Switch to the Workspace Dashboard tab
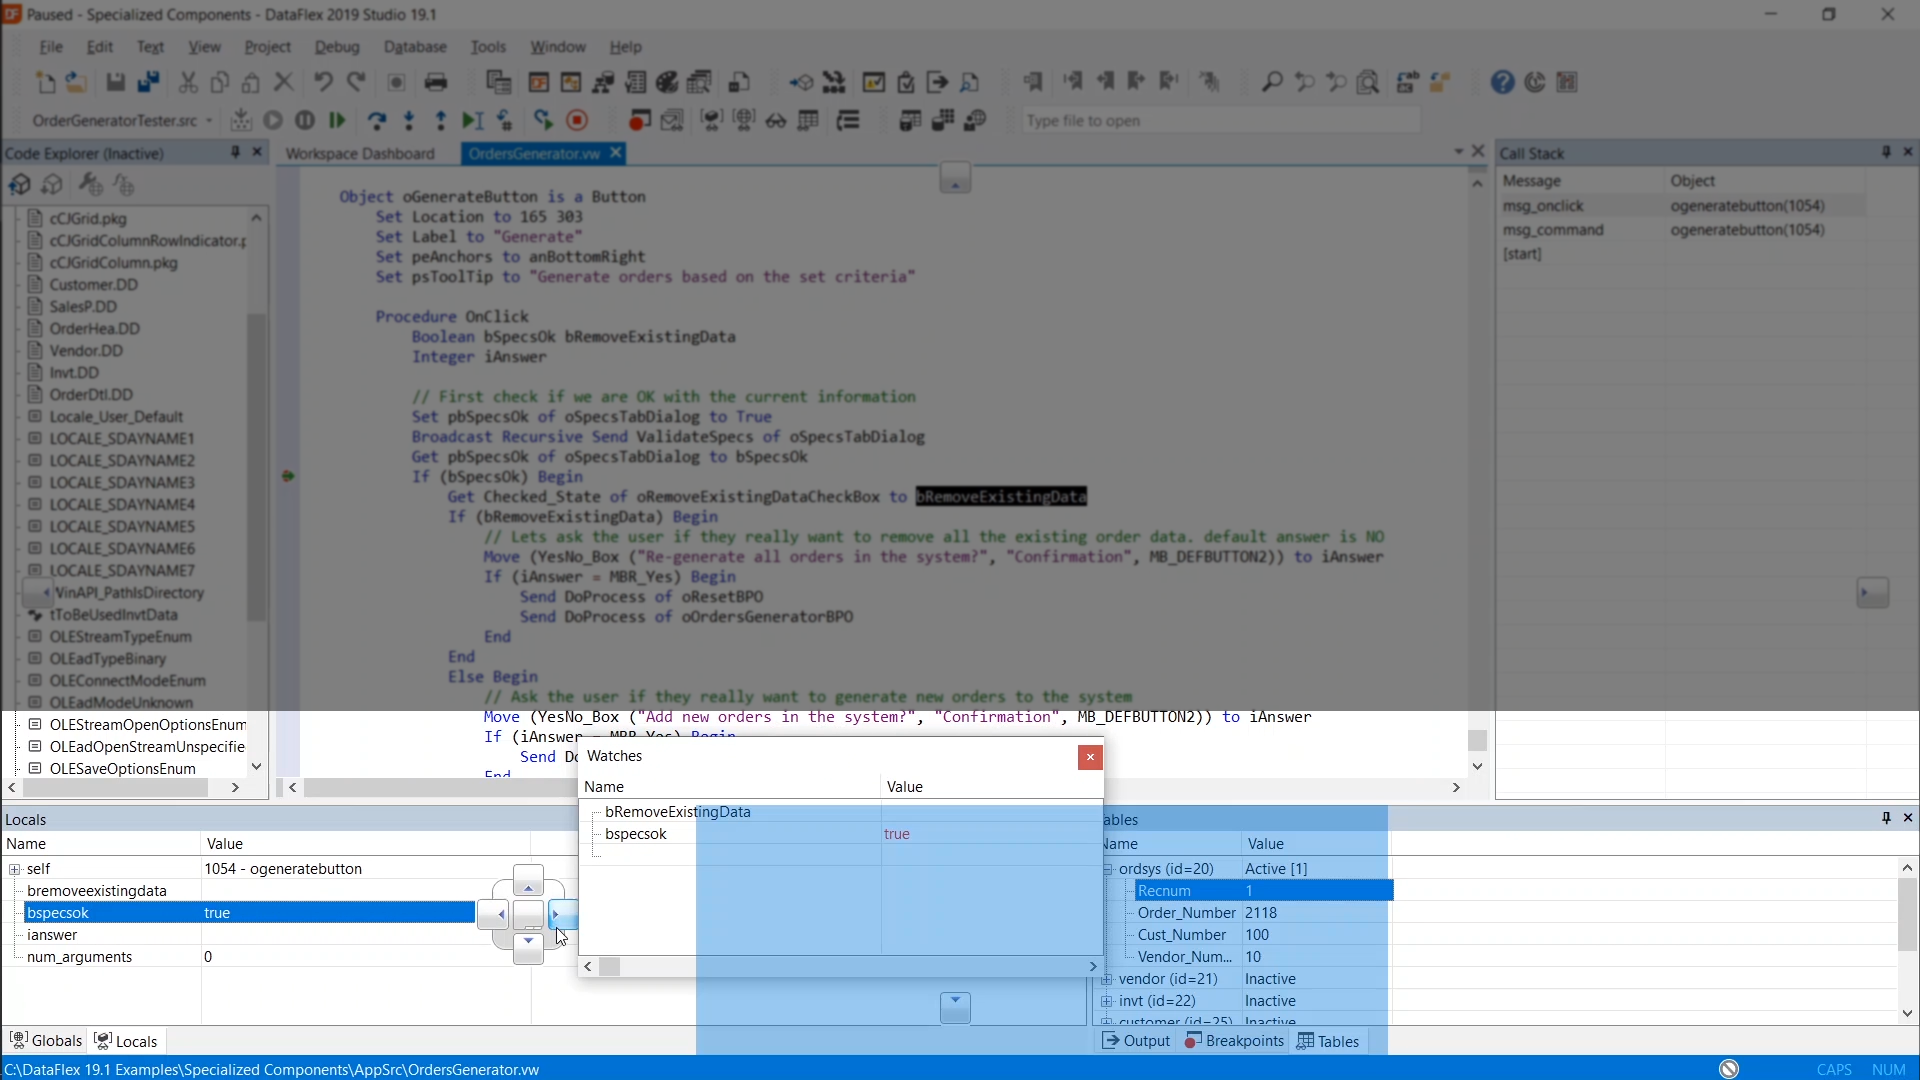 click(x=360, y=153)
